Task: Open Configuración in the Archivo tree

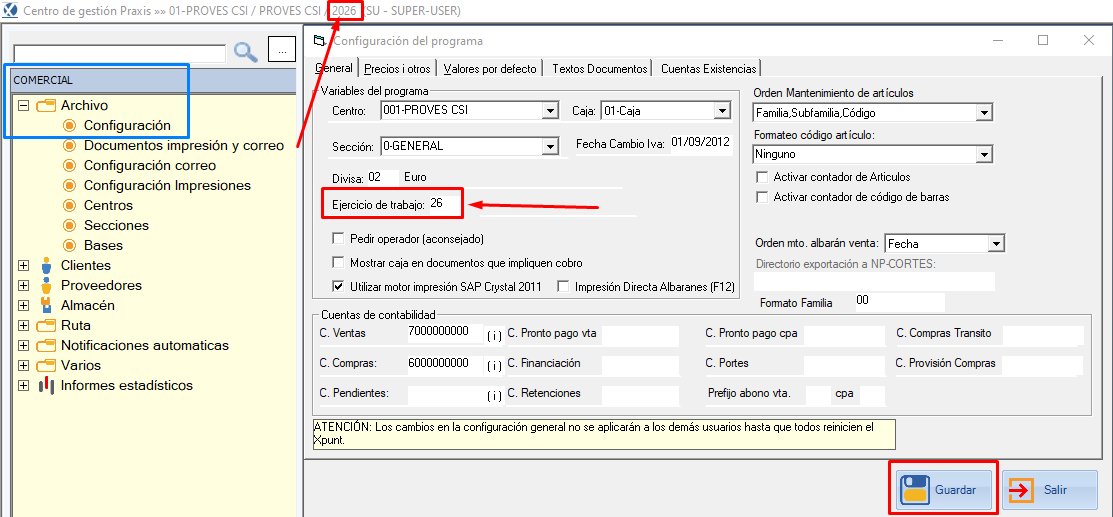Action: click(127, 125)
